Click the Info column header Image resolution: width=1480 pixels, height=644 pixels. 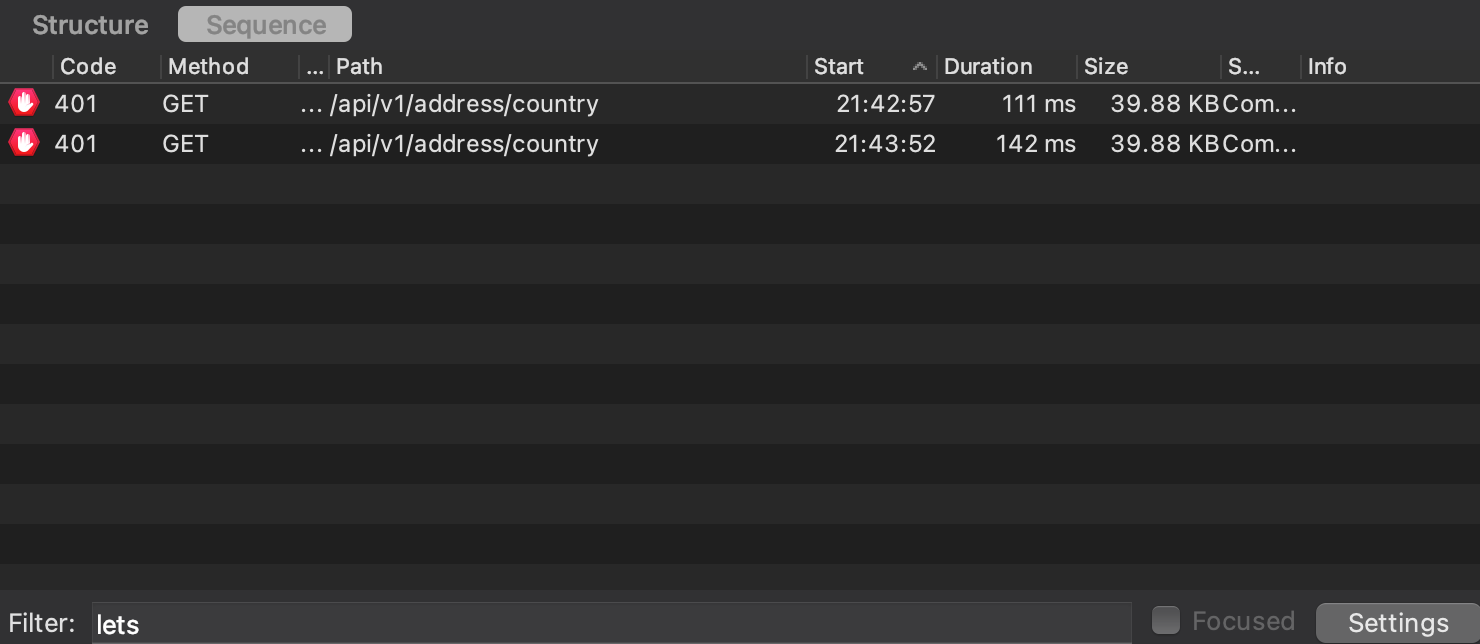pos(1327,67)
